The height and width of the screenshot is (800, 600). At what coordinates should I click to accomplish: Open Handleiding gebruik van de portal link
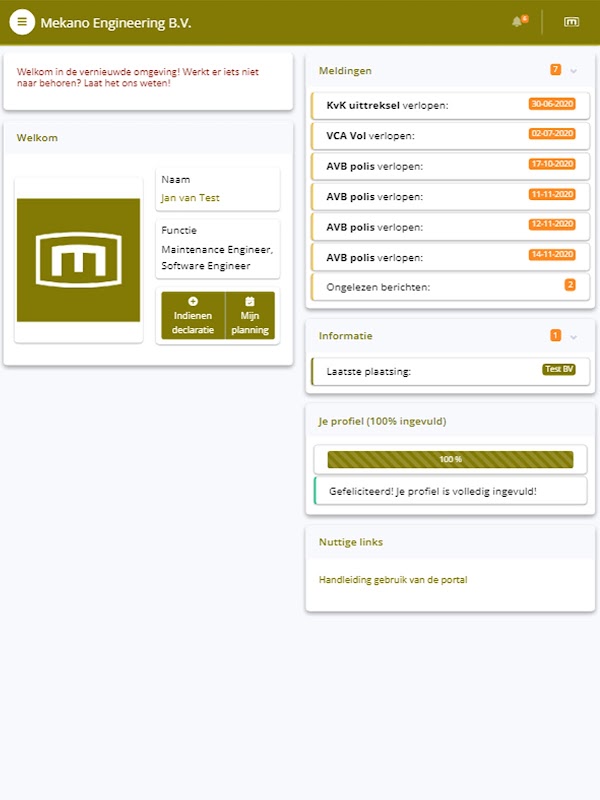point(393,580)
